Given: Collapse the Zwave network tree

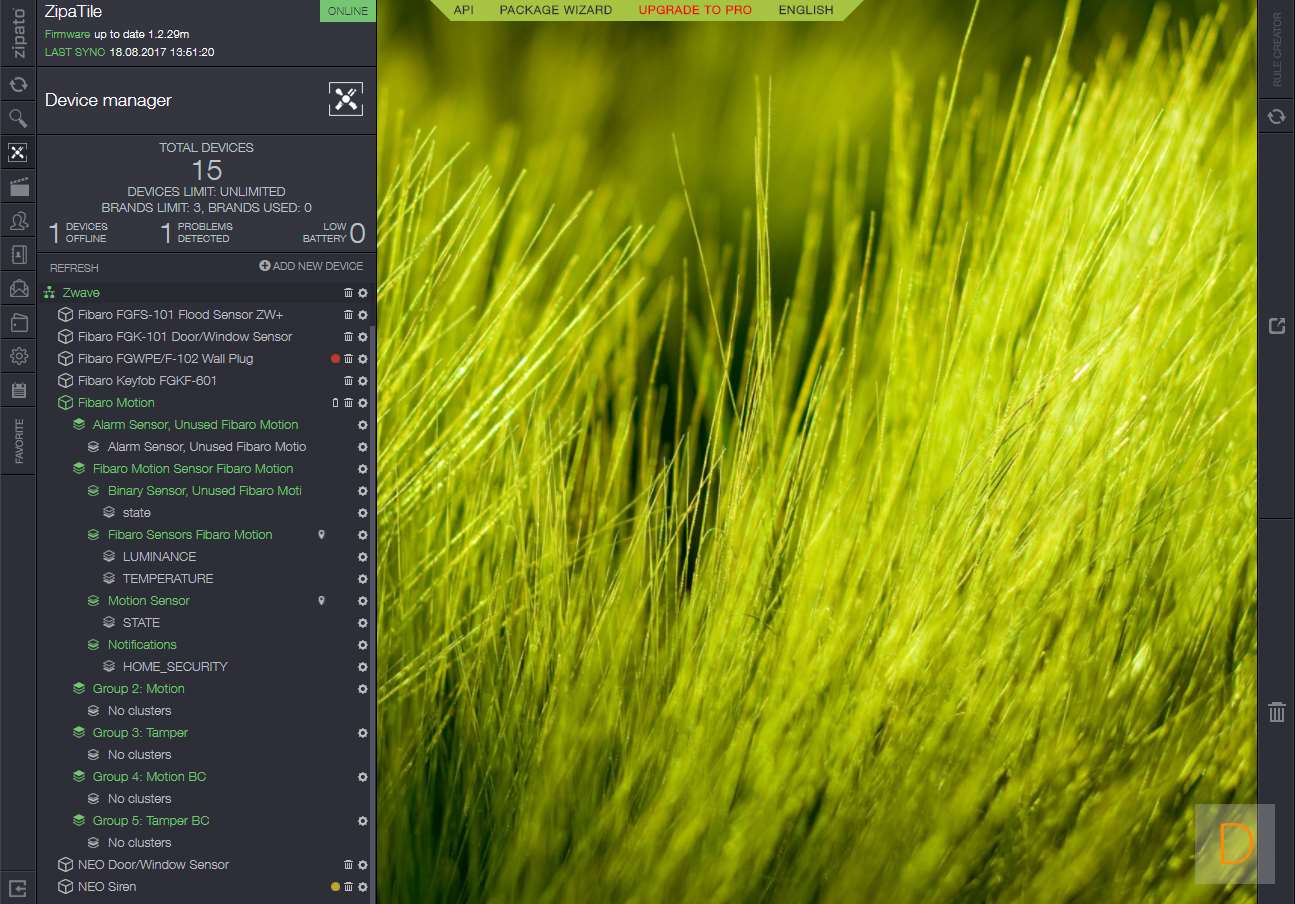Looking at the screenshot, I should coord(48,293).
